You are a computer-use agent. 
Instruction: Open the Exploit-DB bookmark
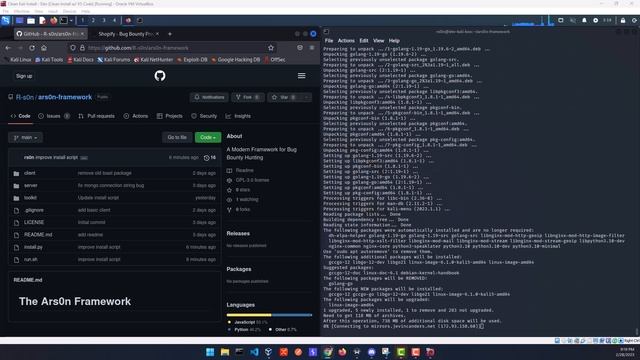(x=192, y=60)
